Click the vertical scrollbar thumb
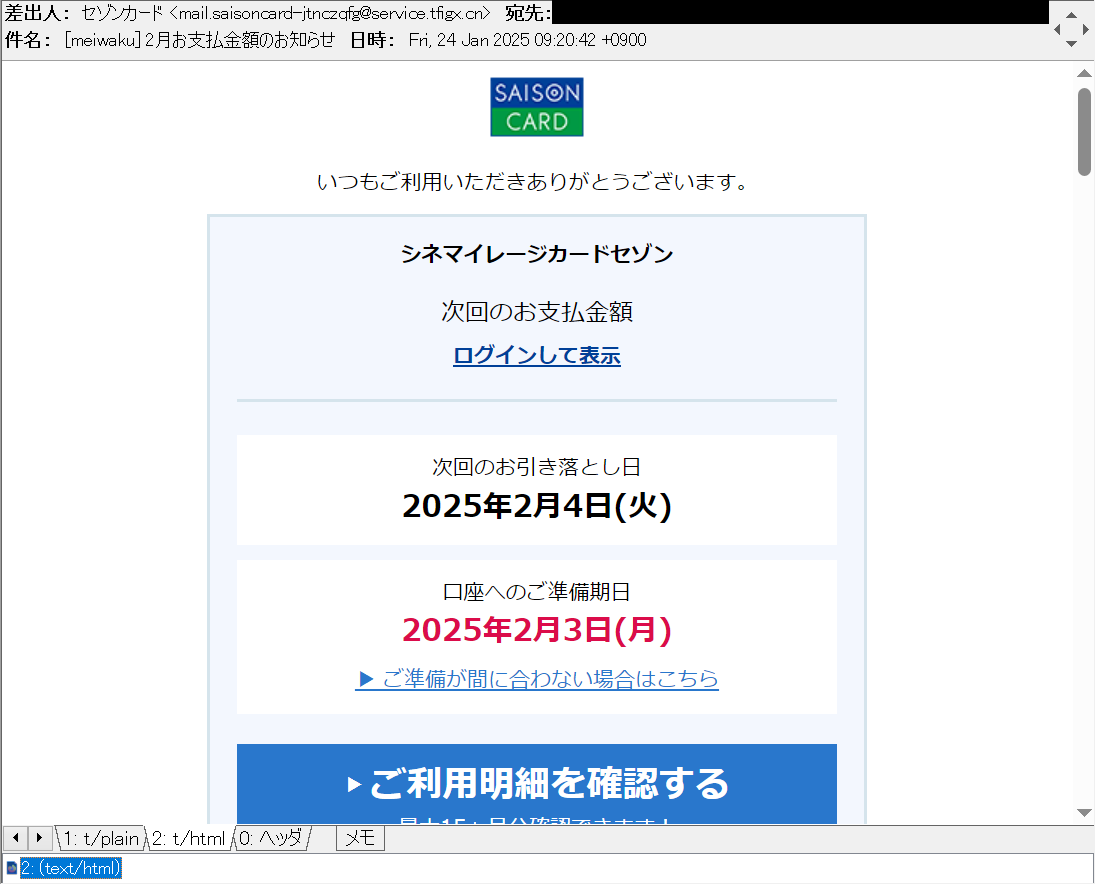The height and width of the screenshot is (885, 1096). (x=1084, y=131)
